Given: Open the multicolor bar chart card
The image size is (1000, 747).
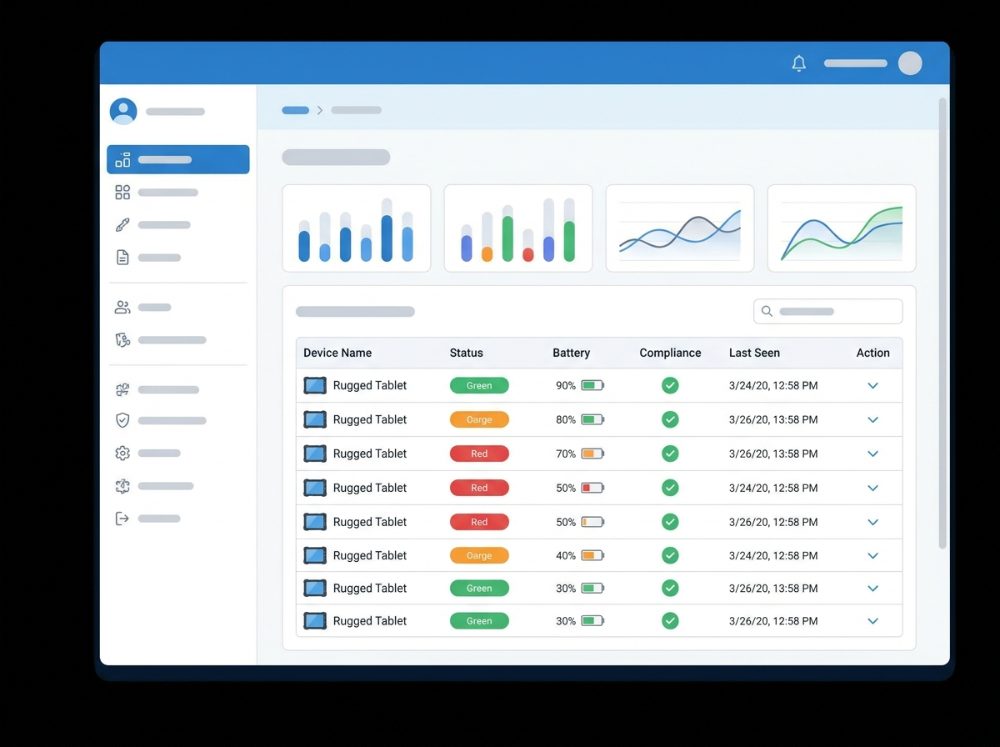Looking at the screenshot, I should (x=518, y=228).
